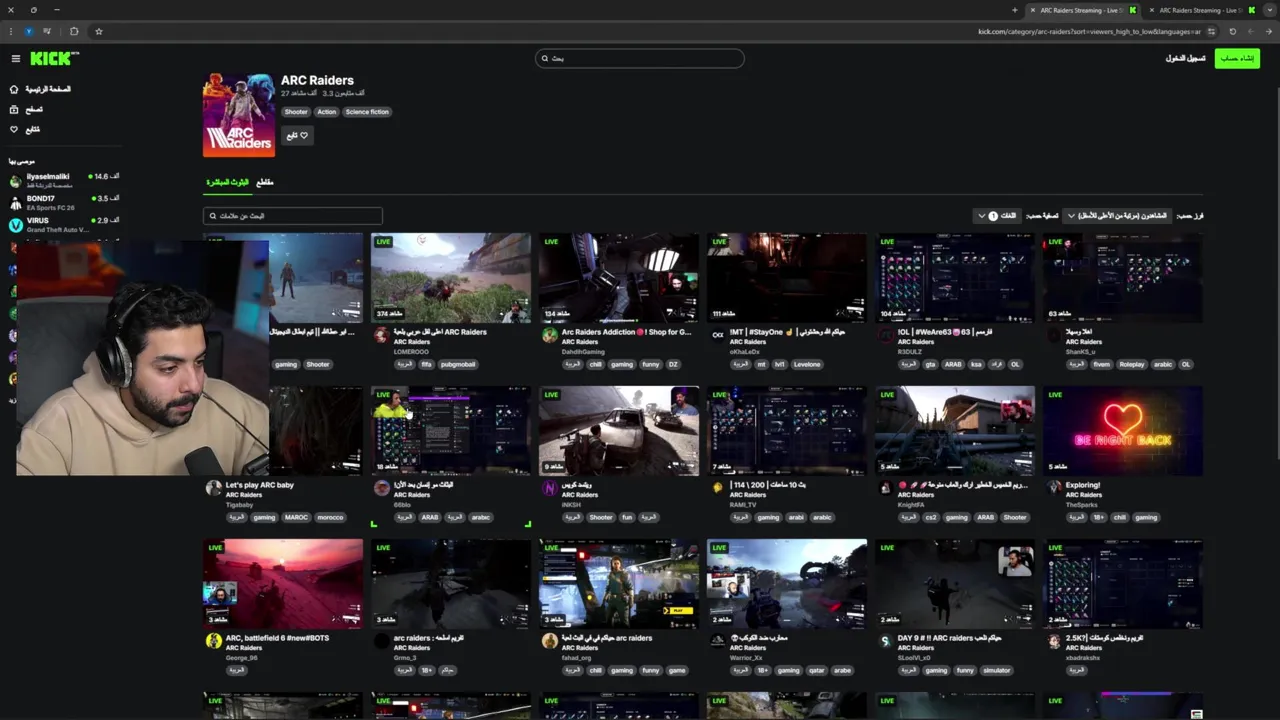Open the KnightFA stream thumbnail
This screenshot has width=1280, height=720.
click(955, 431)
